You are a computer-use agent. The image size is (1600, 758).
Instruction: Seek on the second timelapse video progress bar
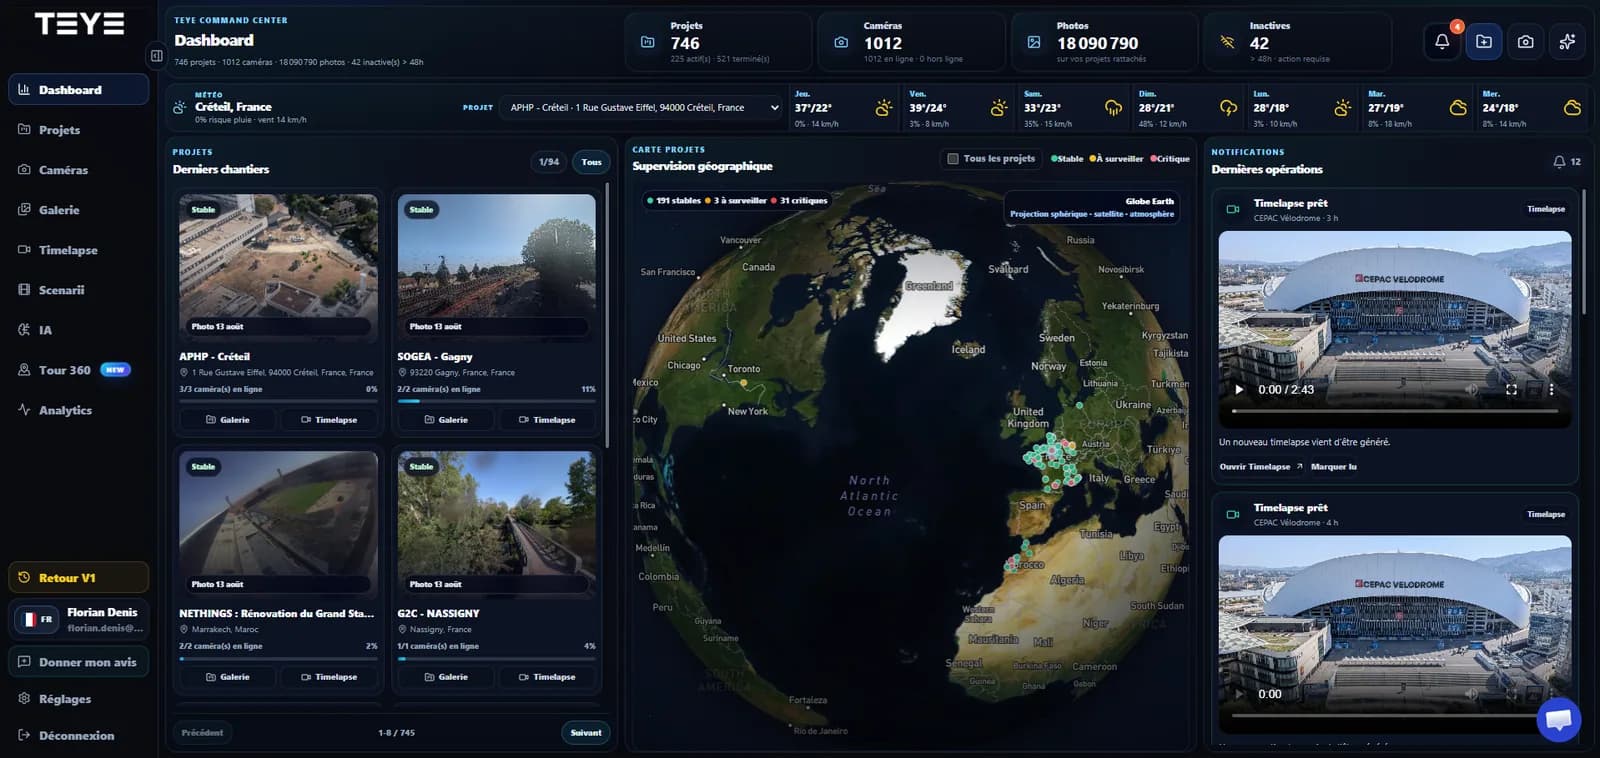click(1395, 715)
